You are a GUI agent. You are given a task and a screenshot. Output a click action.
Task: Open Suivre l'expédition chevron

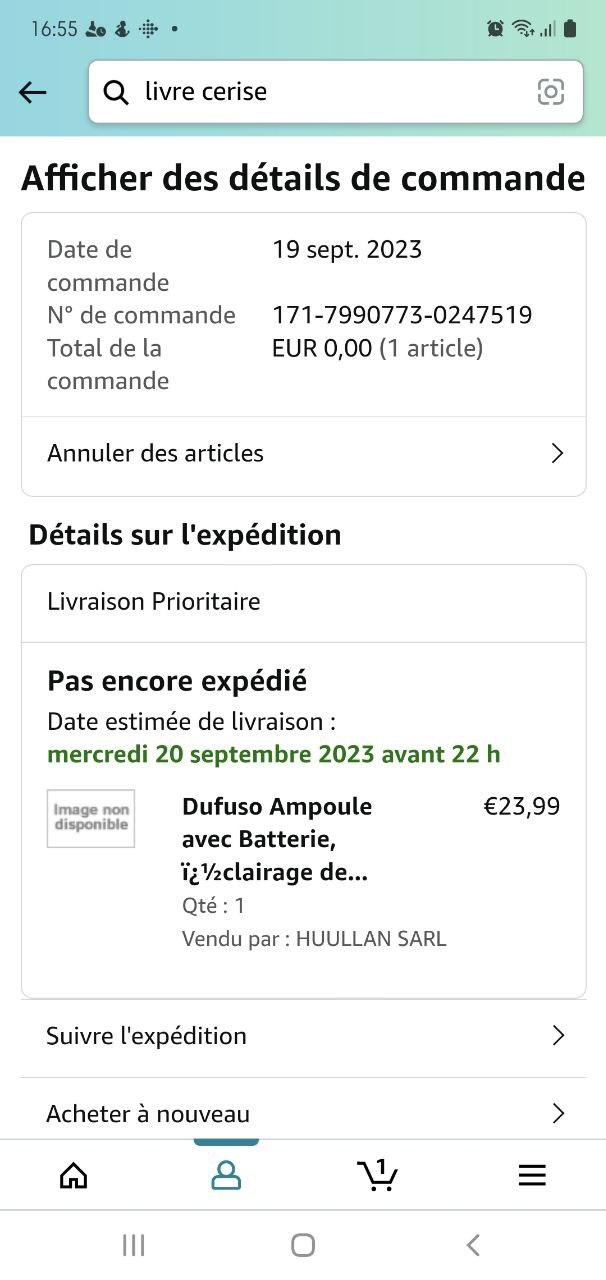[558, 1036]
